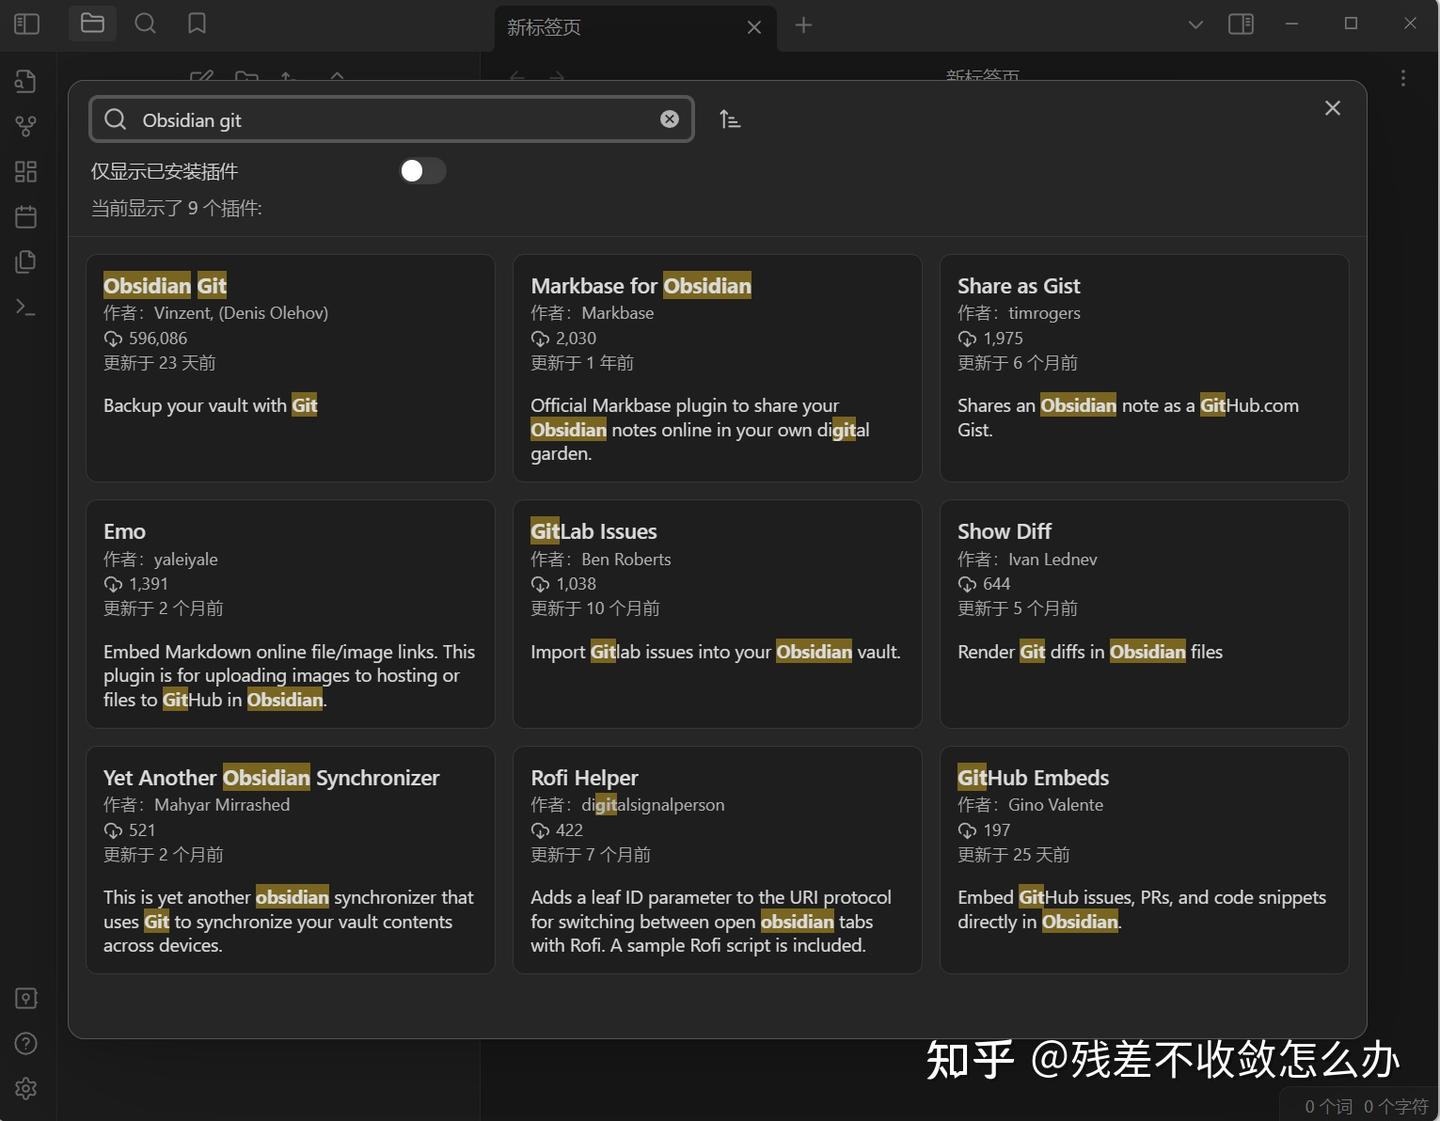1440x1121 pixels.
Task: Open the terminal icon in the left ribbon
Action: point(25,306)
